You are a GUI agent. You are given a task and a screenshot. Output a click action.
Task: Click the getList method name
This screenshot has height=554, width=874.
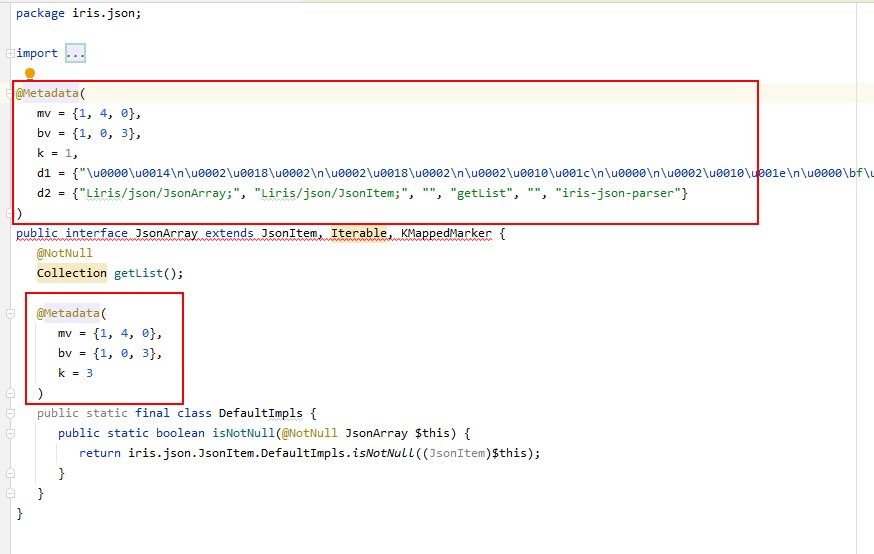coord(138,273)
